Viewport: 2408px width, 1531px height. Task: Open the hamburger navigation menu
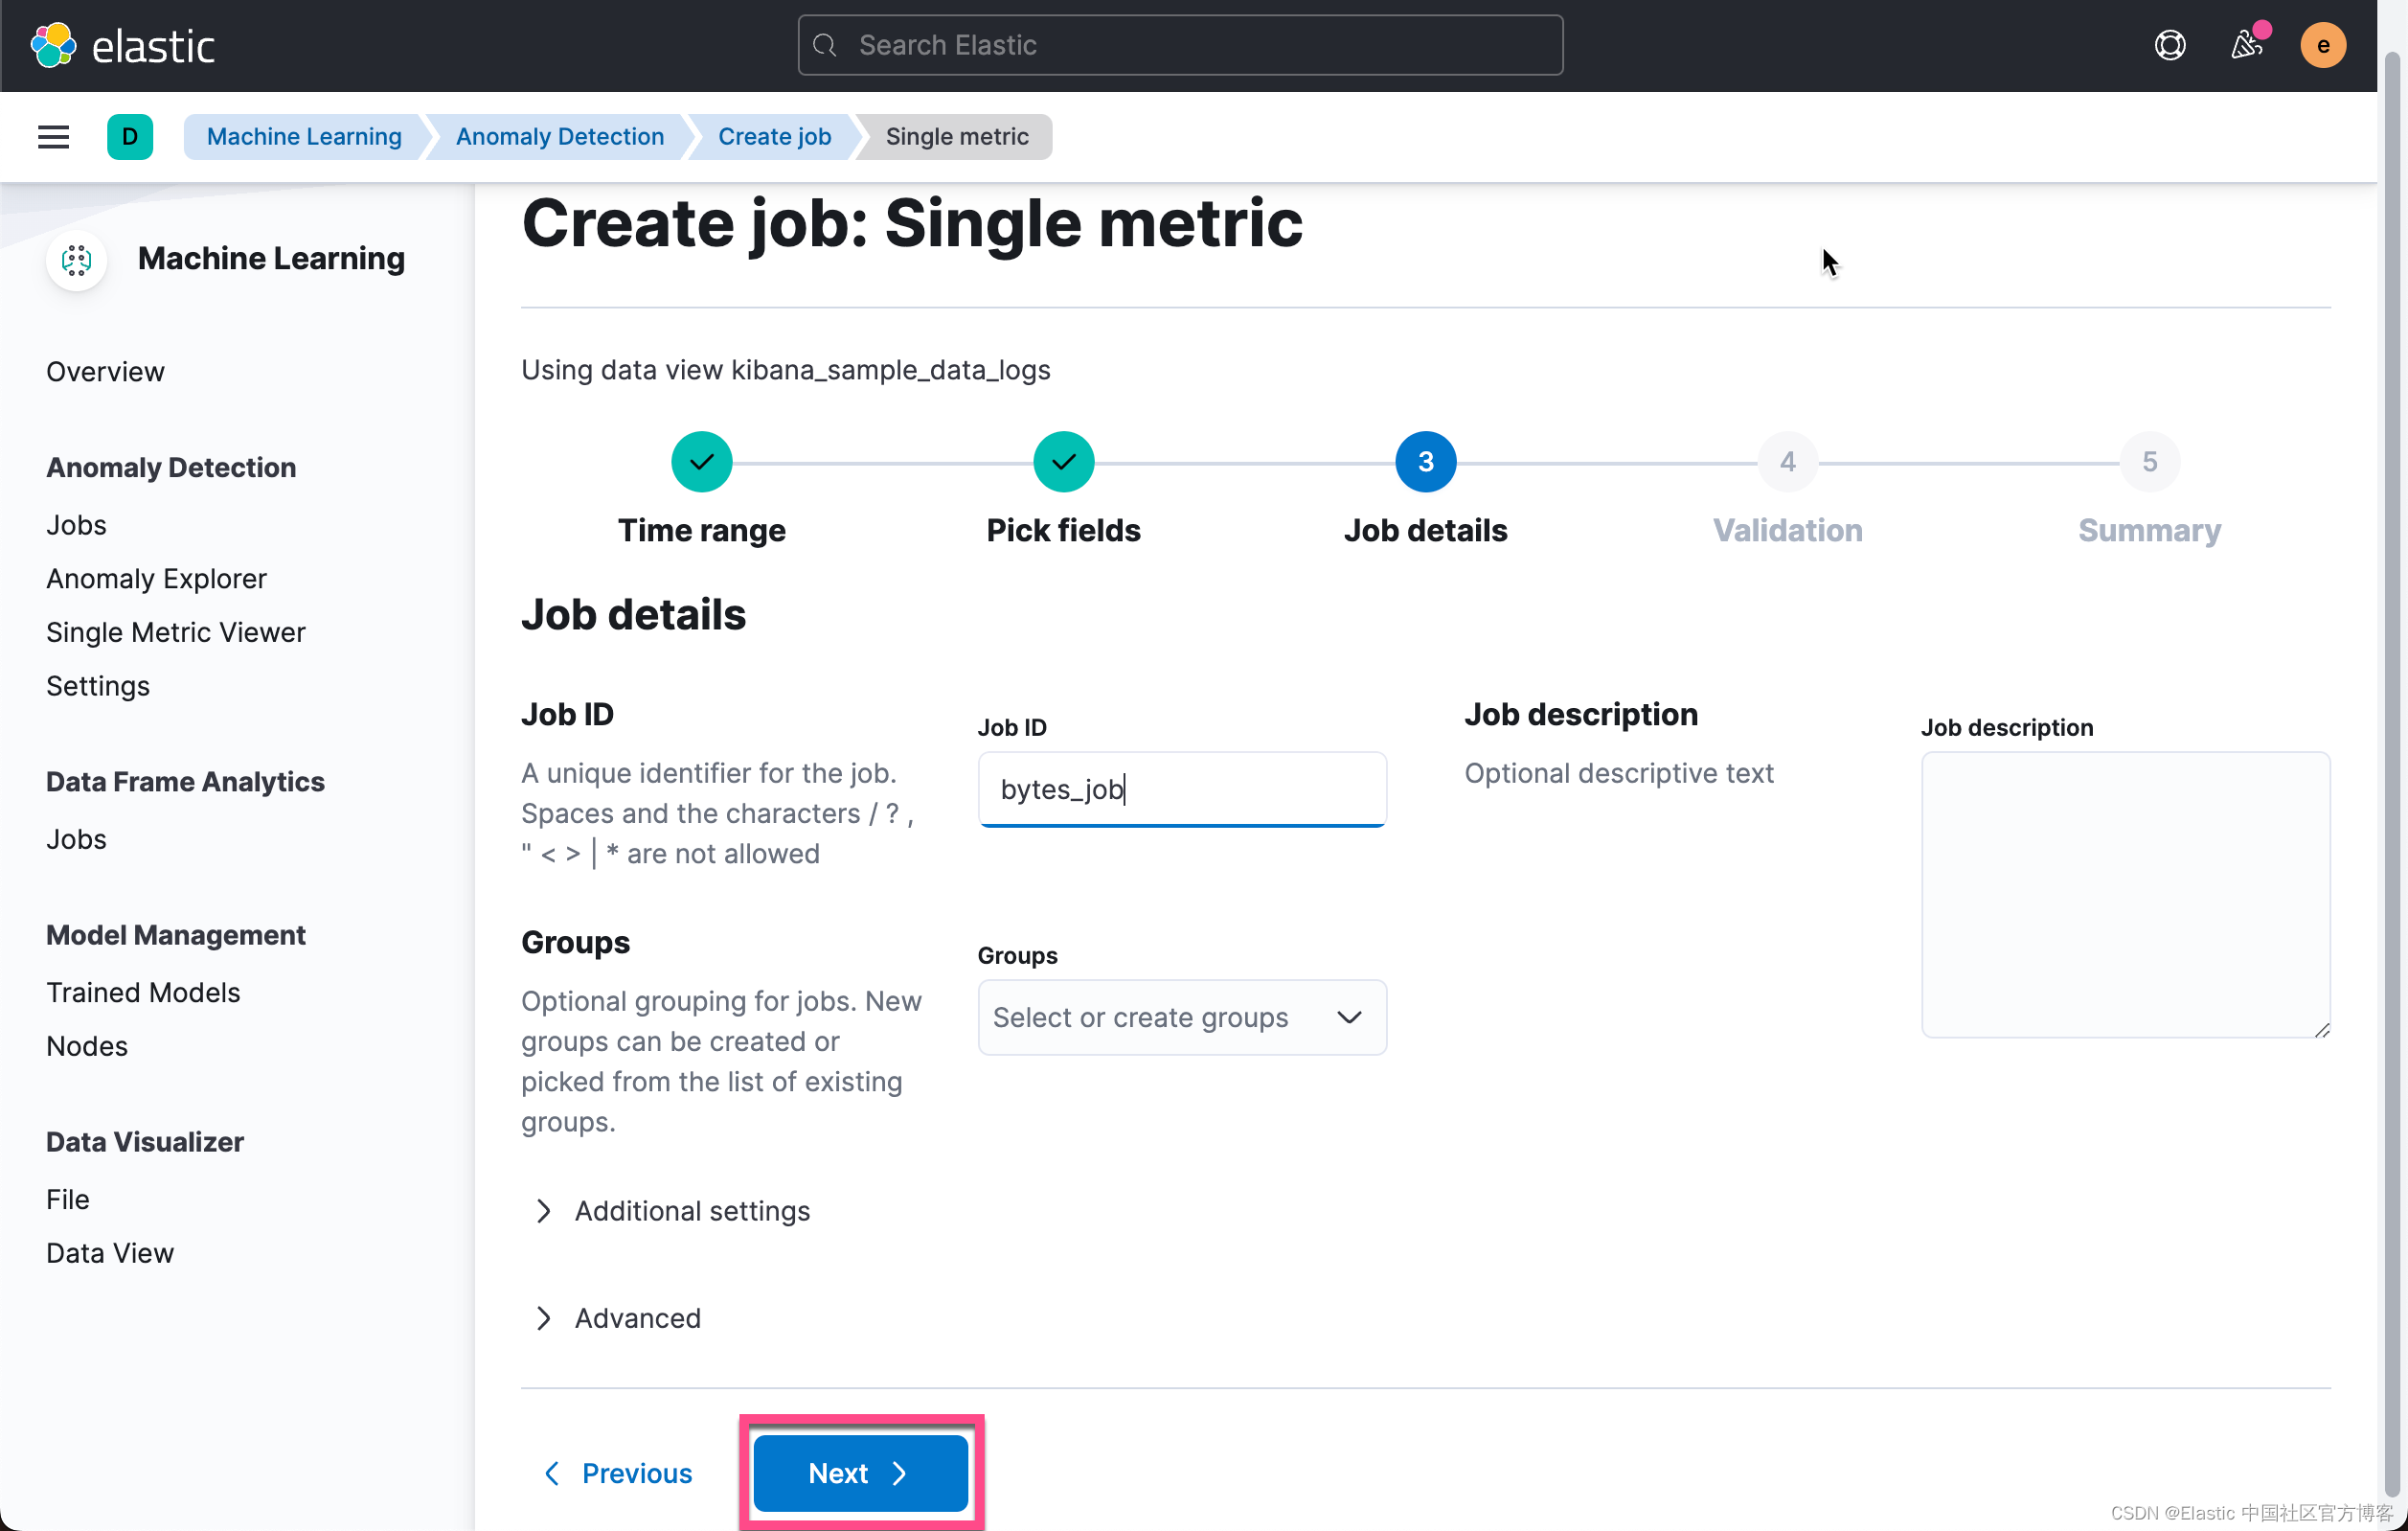pos(53,137)
